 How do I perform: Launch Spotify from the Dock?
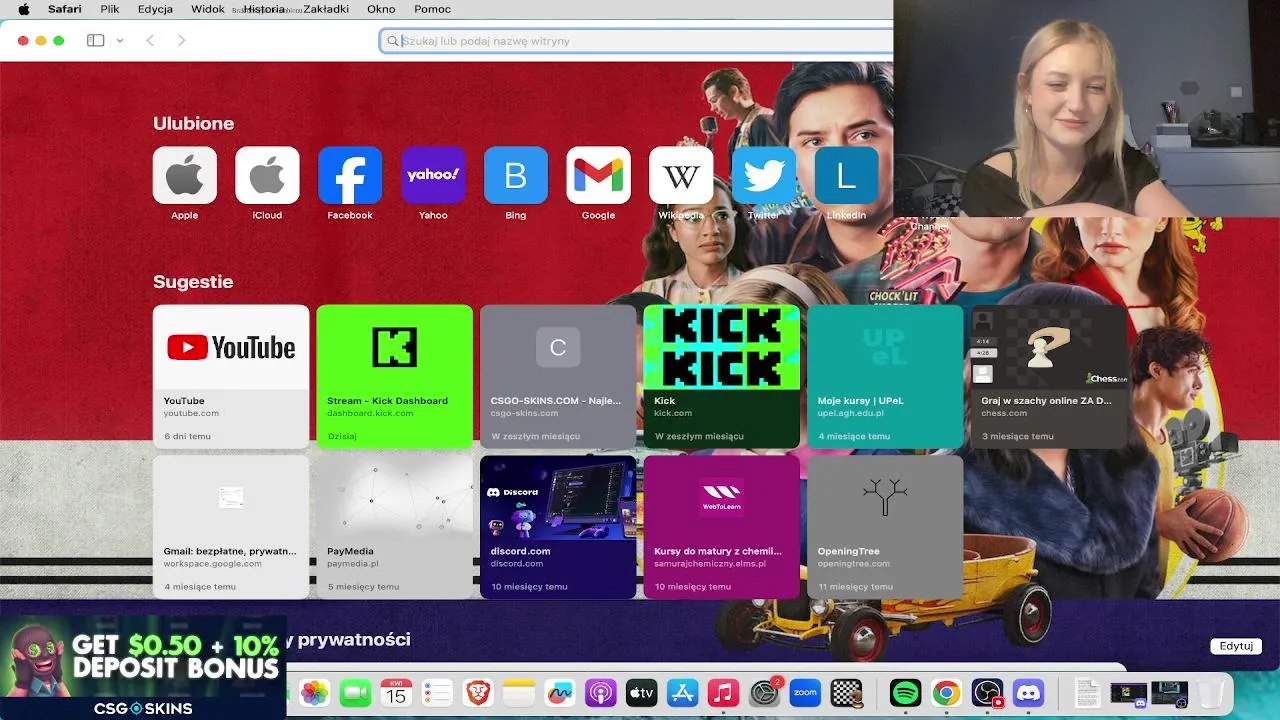click(905, 693)
